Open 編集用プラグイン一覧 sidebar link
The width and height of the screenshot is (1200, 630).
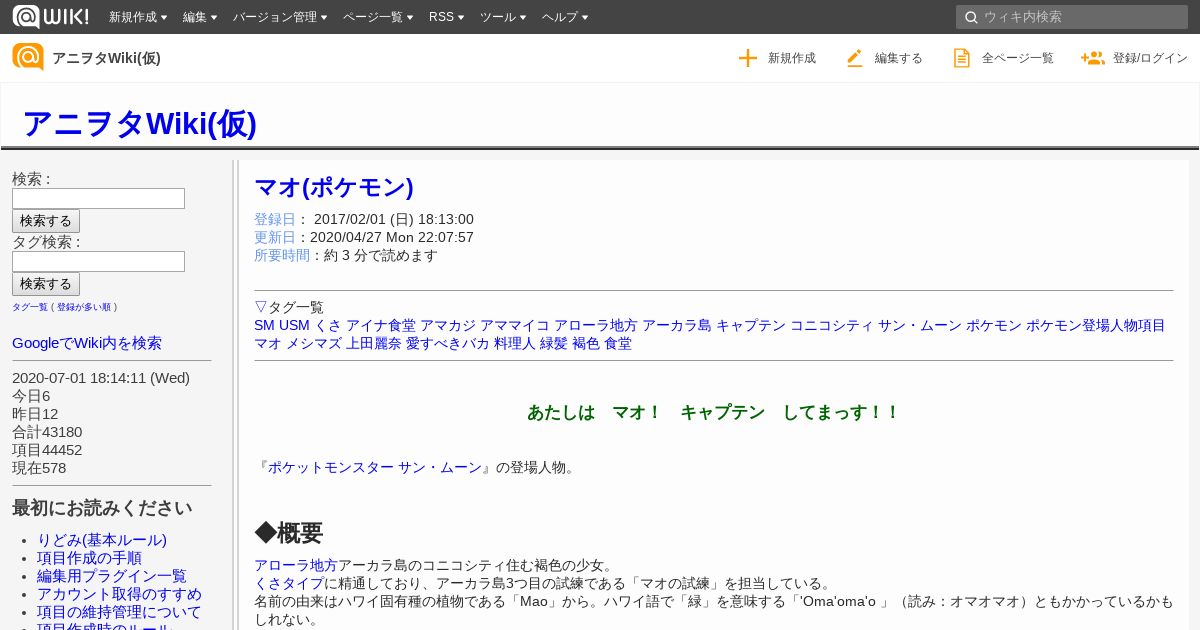coord(112,576)
